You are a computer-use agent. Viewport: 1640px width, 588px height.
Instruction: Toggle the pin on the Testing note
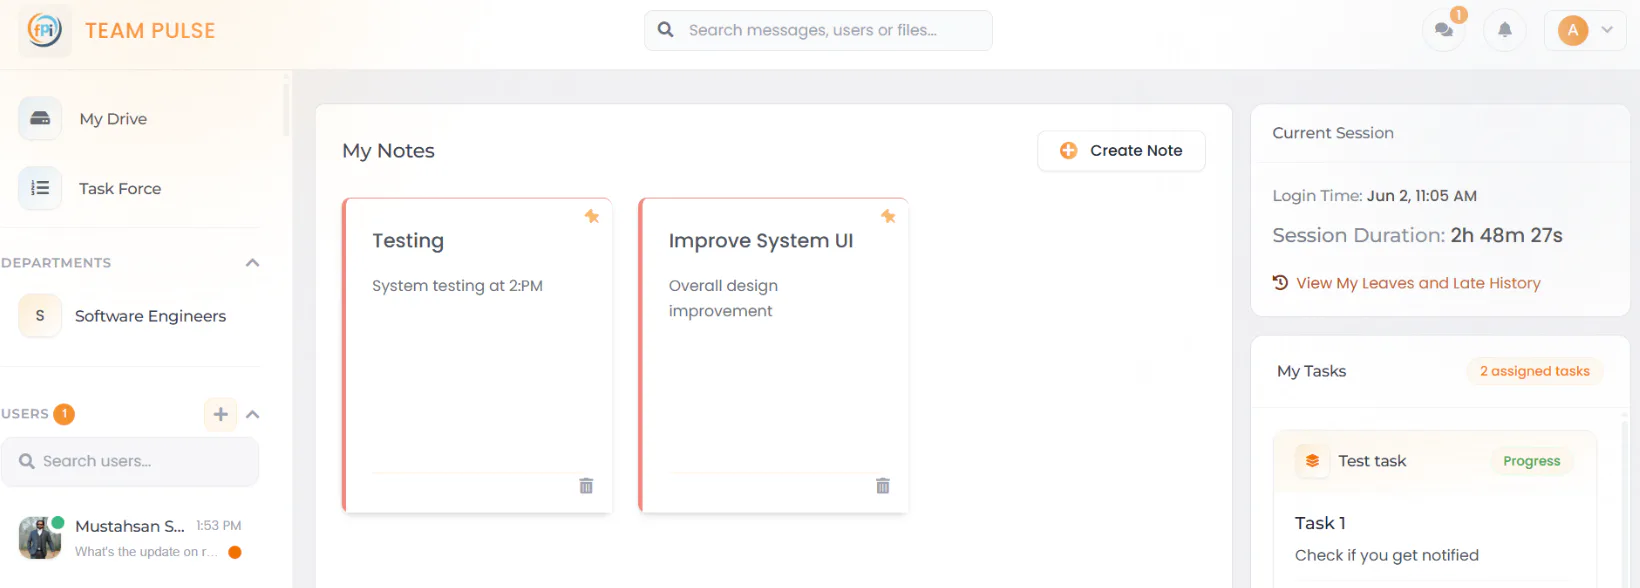pyautogui.click(x=592, y=216)
